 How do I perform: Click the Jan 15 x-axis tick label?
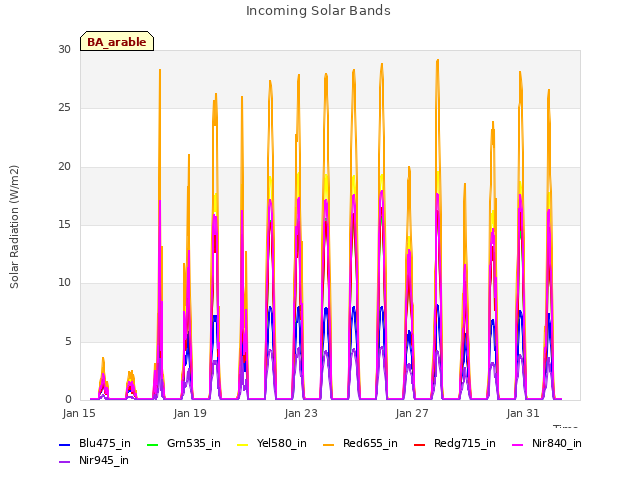[79, 413]
